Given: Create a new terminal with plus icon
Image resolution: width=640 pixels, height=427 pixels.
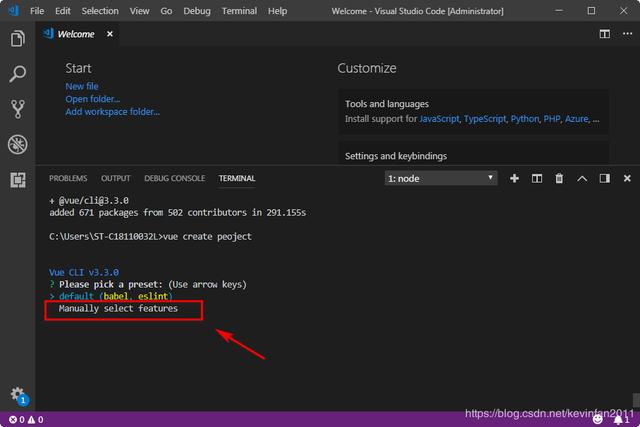Looking at the screenshot, I should point(514,178).
